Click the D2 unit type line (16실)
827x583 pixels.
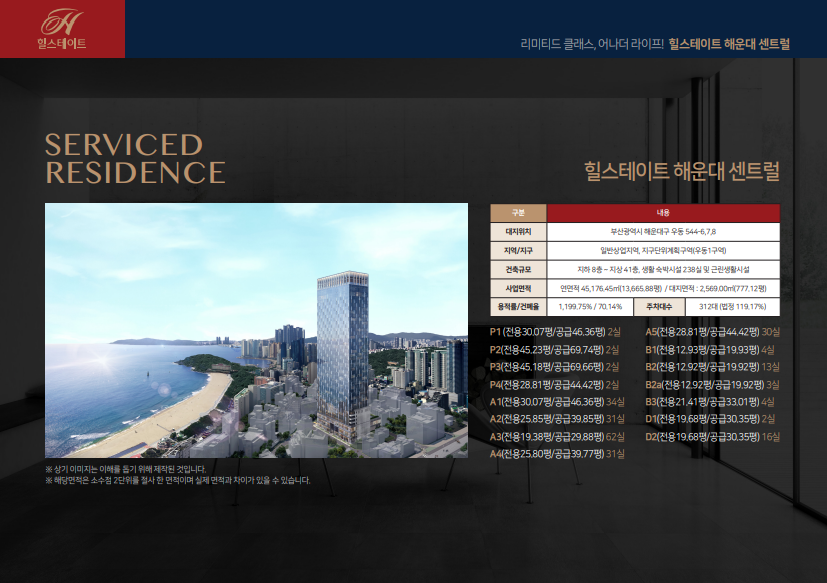pos(713,437)
